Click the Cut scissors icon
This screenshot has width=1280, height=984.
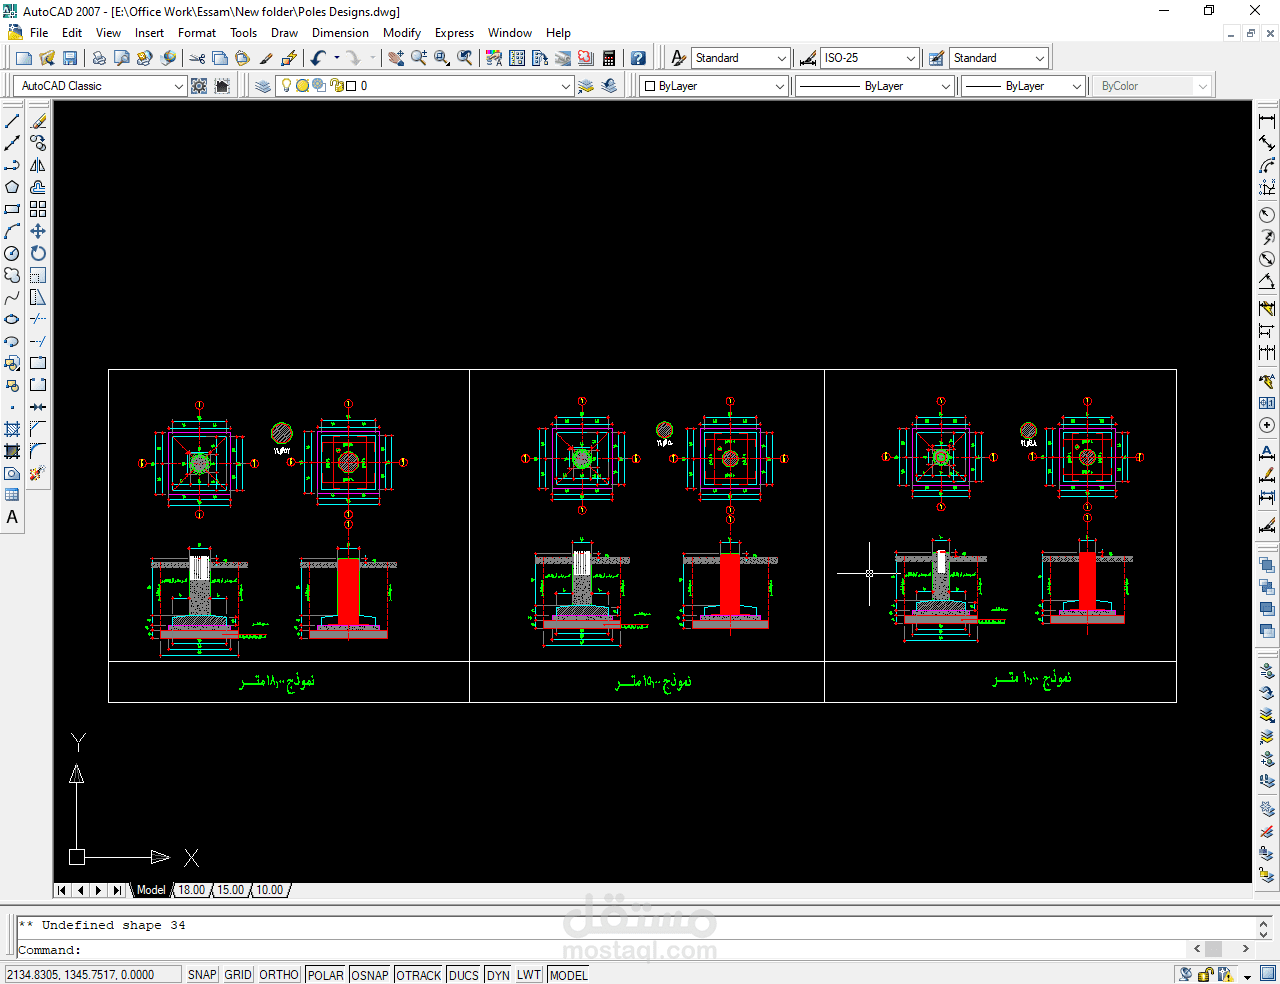point(197,58)
